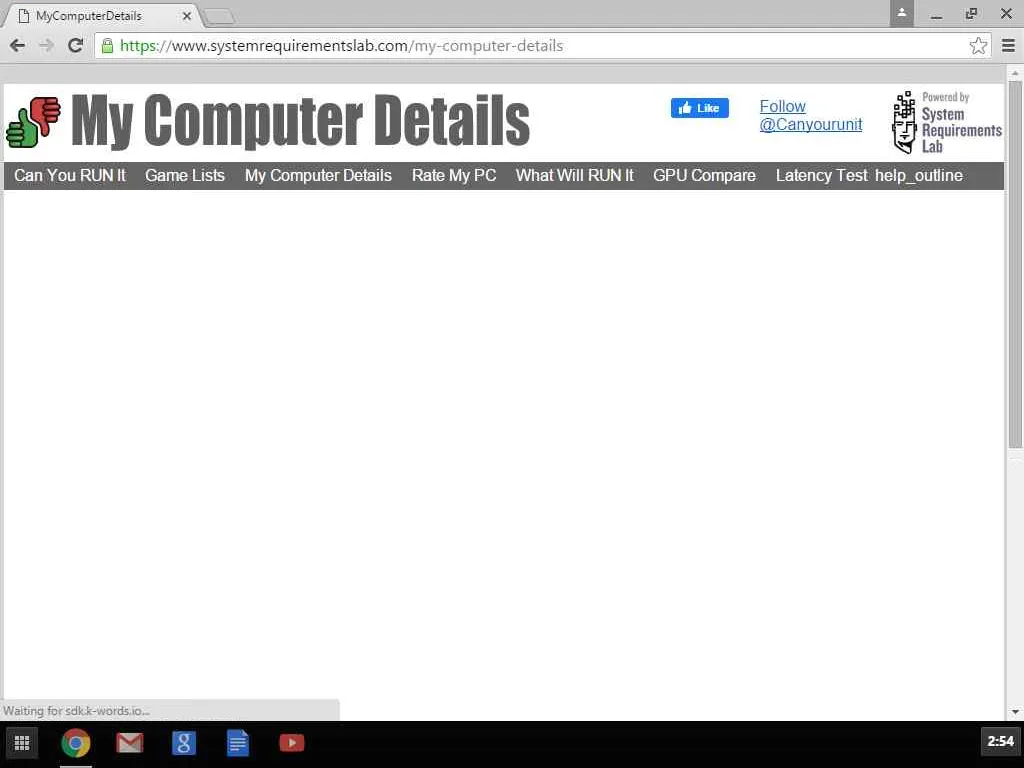Launch YouTube from the shelf
The width and height of the screenshot is (1024, 768).
click(292, 743)
